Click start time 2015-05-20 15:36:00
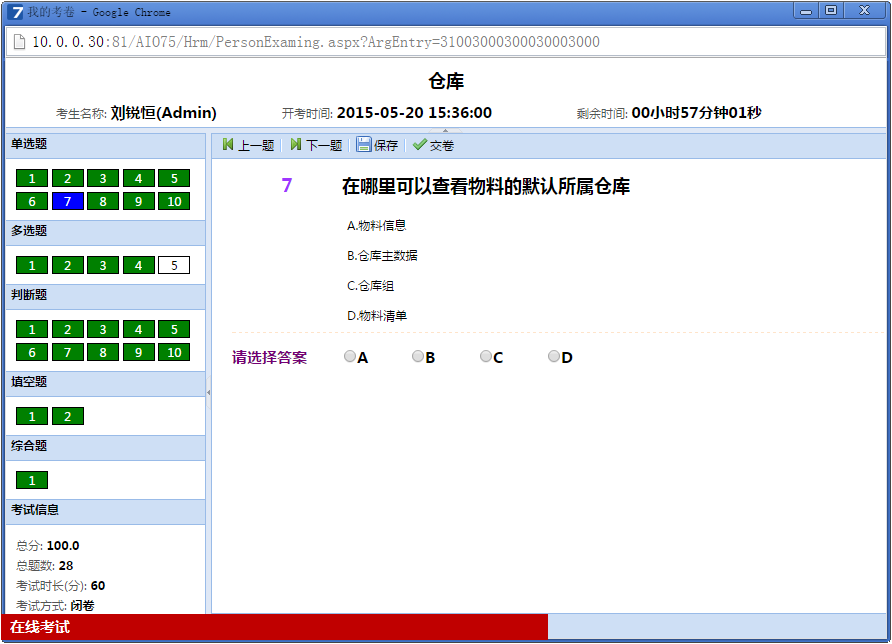This screenshot has height=644, width=892. (x=414, y=113)
